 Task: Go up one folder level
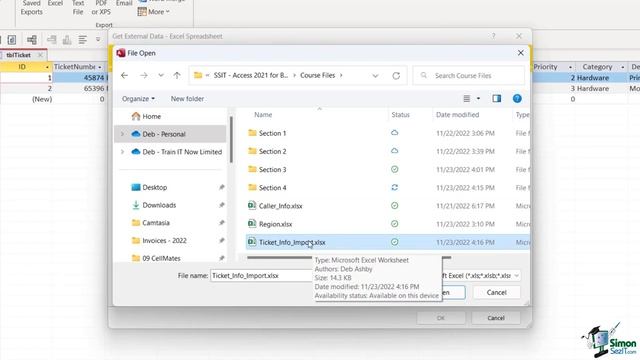click(177, 76)
